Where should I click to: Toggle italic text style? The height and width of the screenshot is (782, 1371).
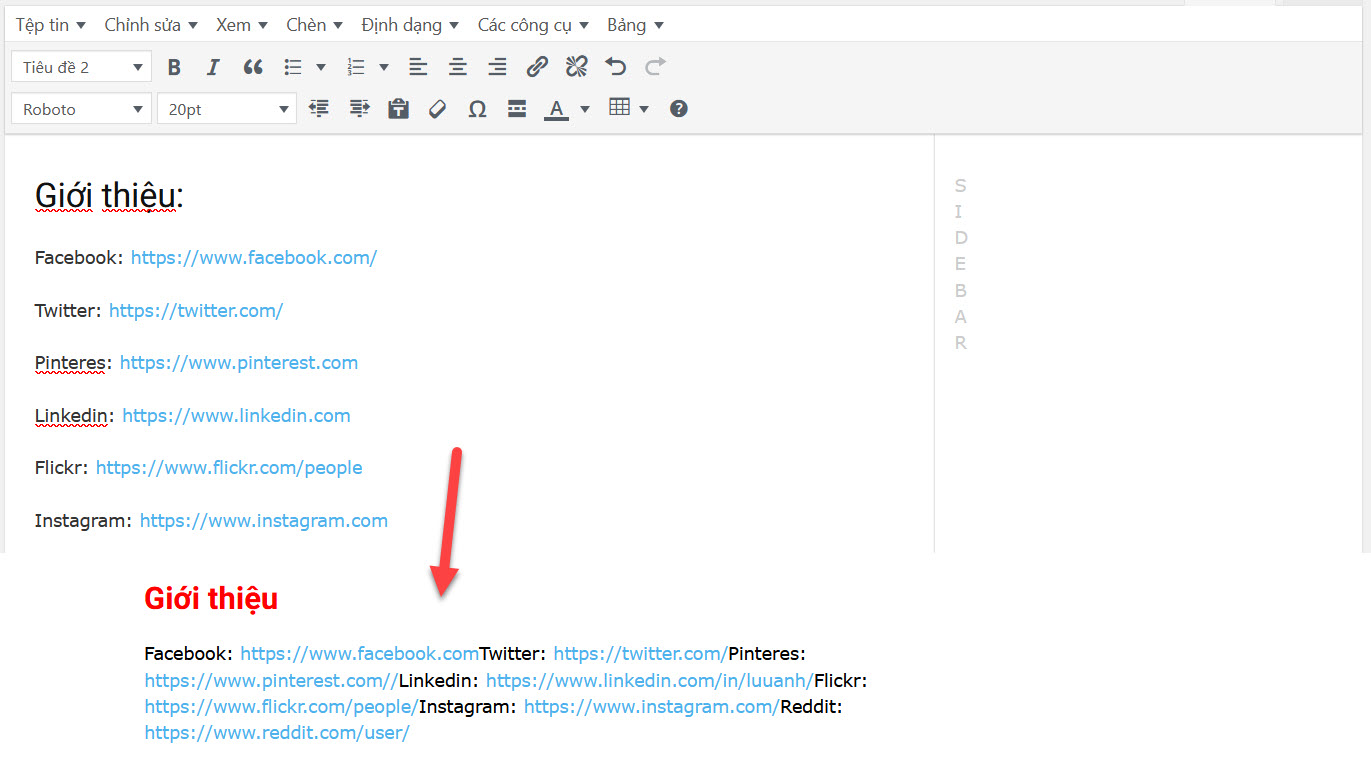pyautogui.click(x=212, y=67)
